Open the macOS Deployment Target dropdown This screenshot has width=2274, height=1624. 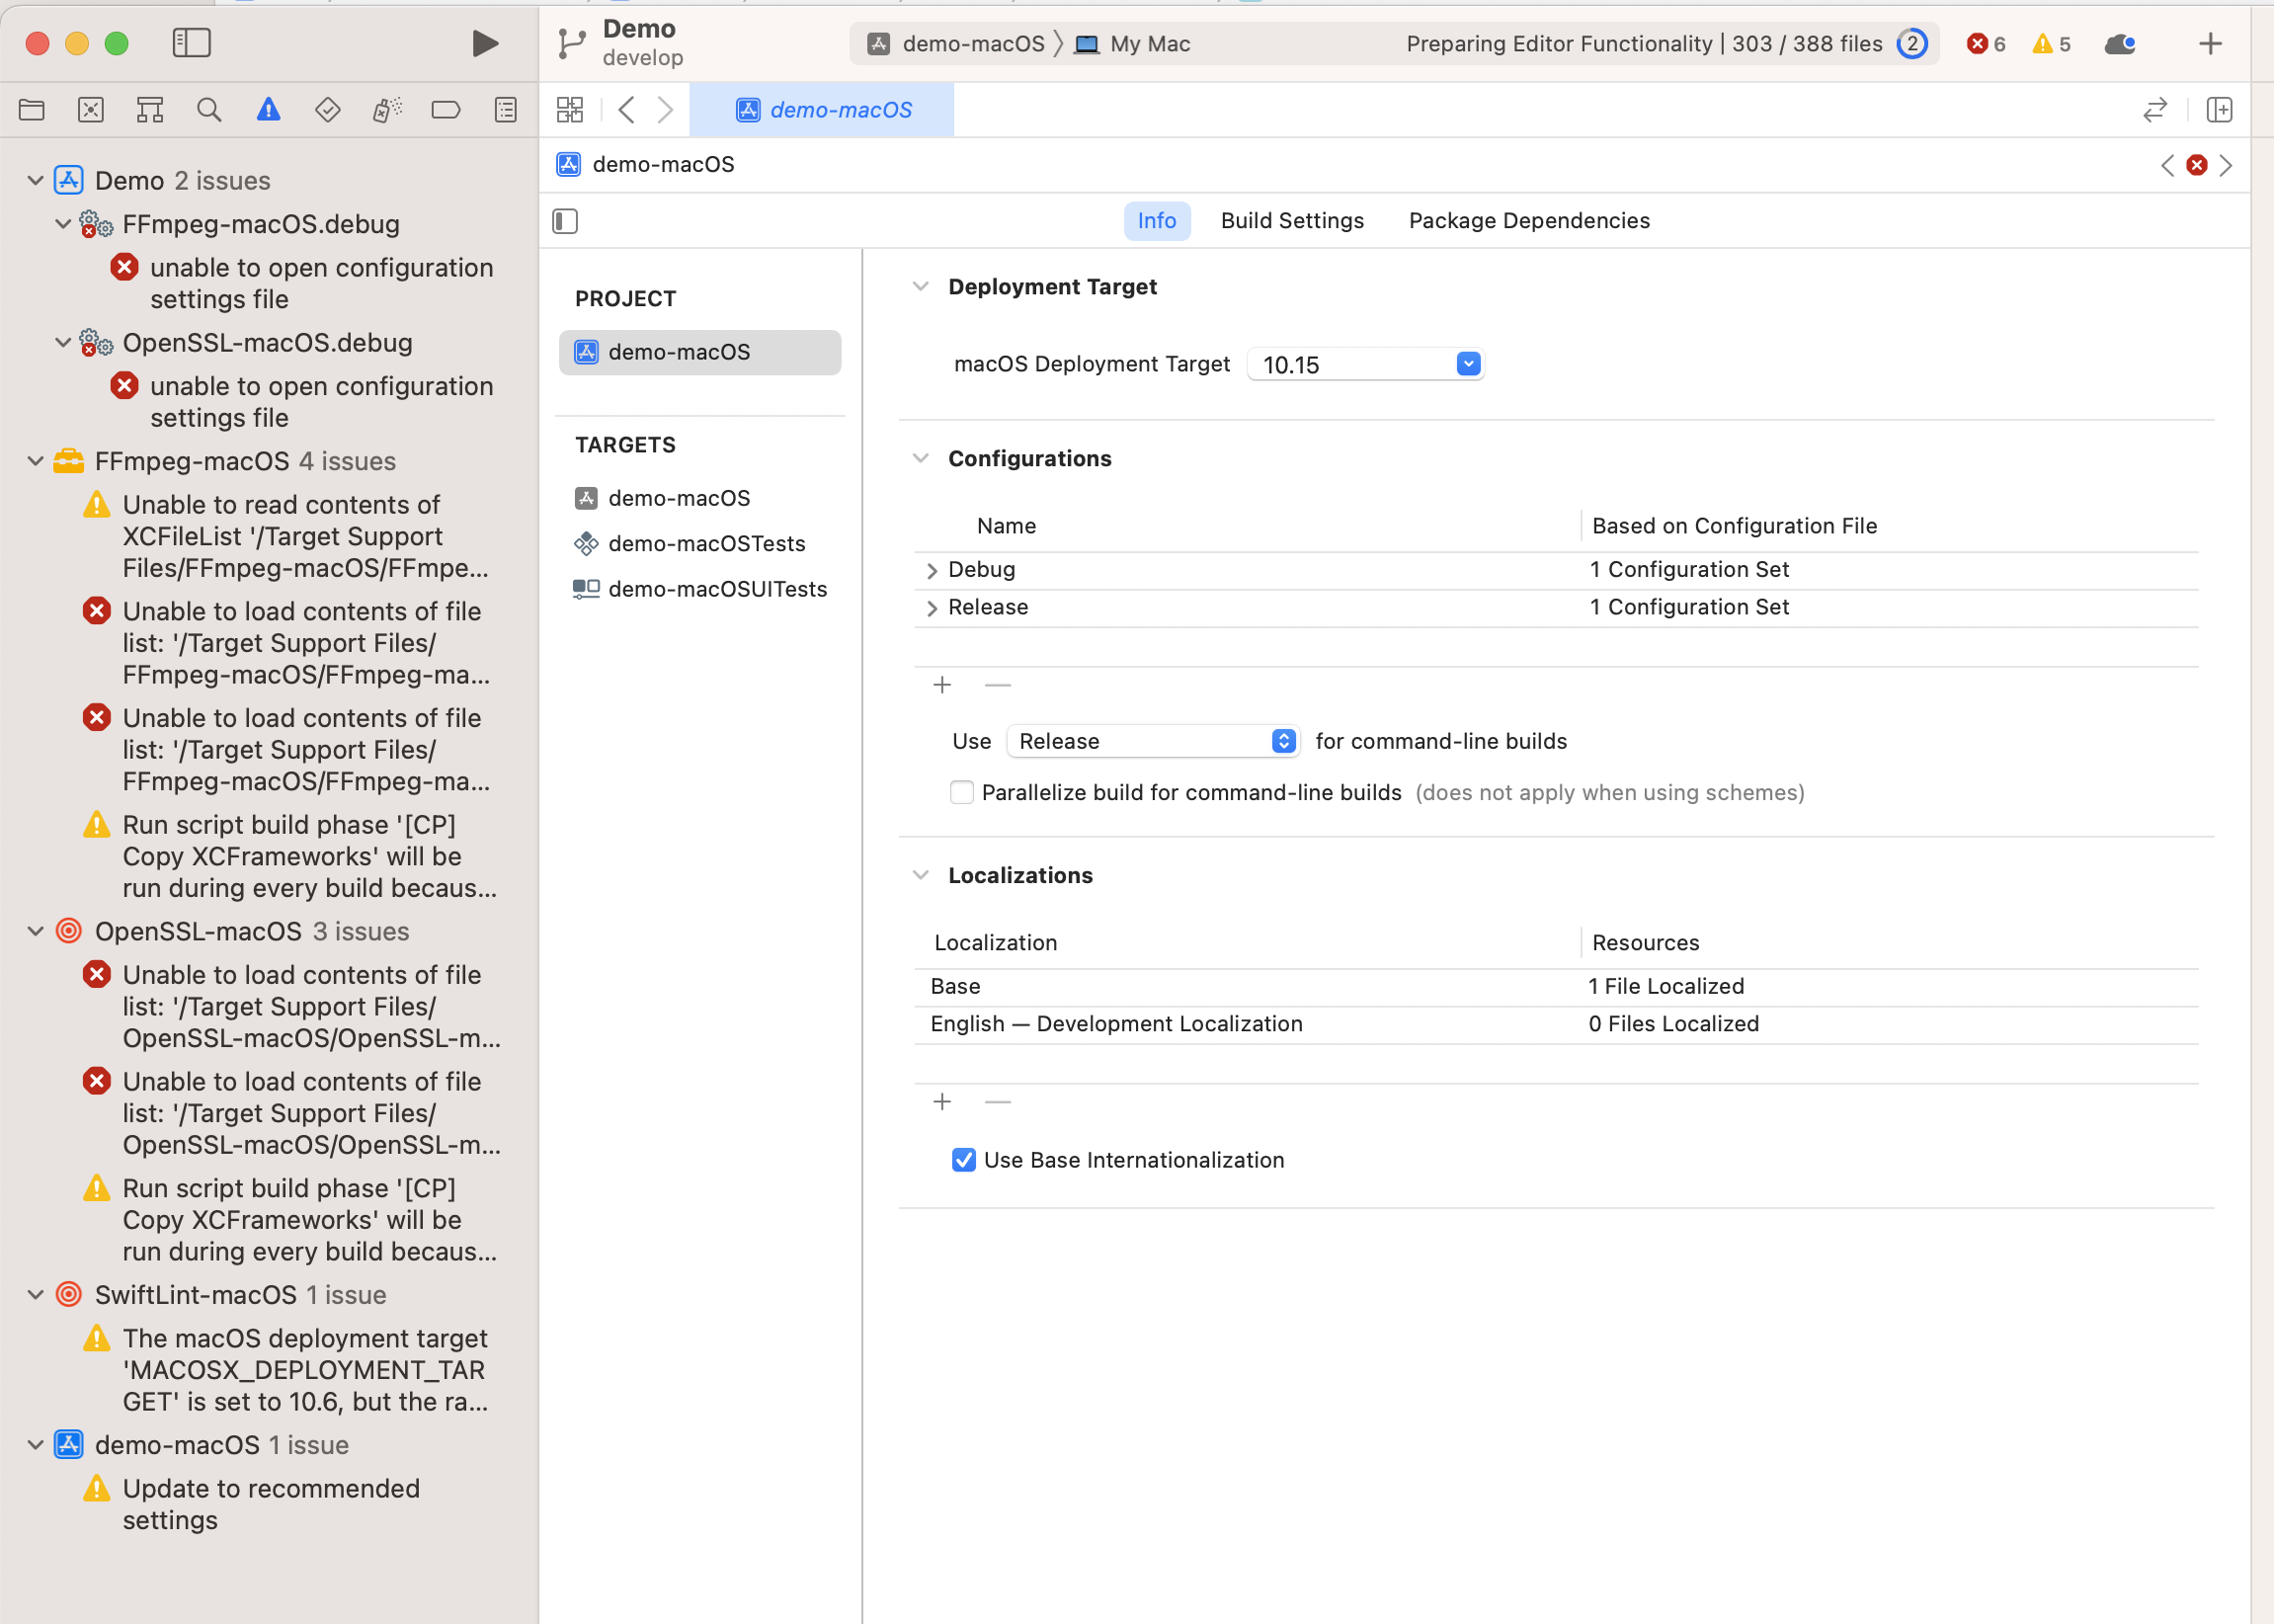click(1466, 363)
